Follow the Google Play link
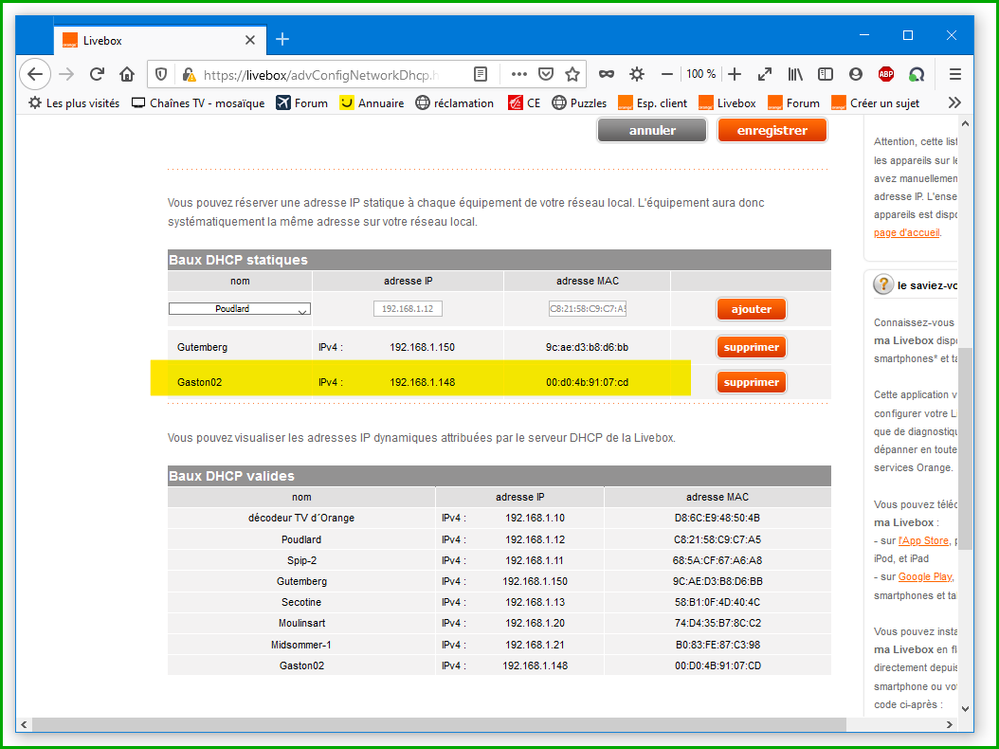This screenshot has width=999, height=749. [x=925, y=577]
